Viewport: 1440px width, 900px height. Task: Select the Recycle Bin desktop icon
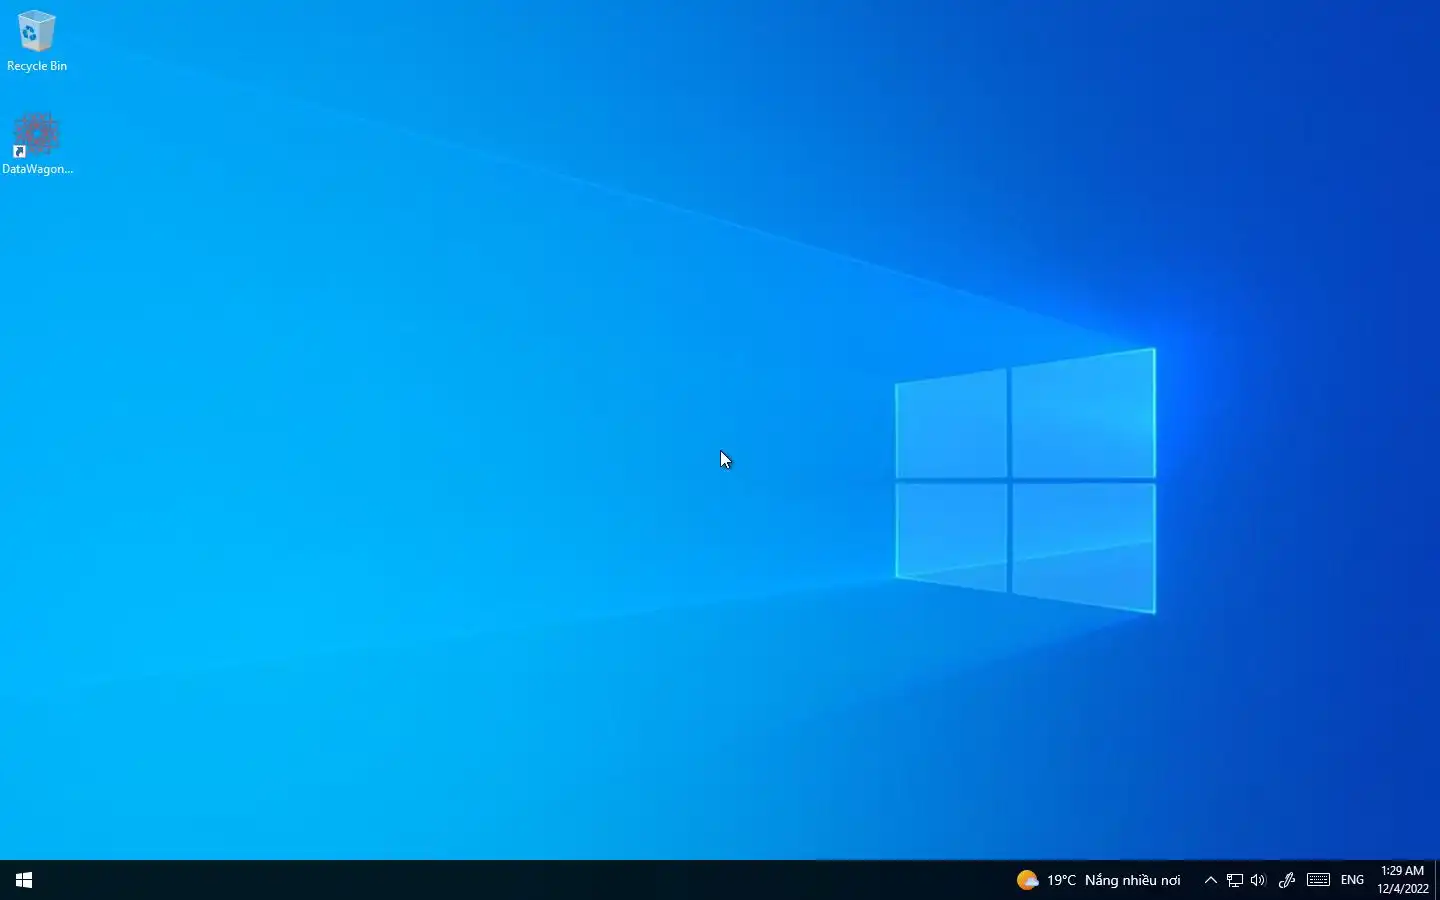tap(37, 42)
